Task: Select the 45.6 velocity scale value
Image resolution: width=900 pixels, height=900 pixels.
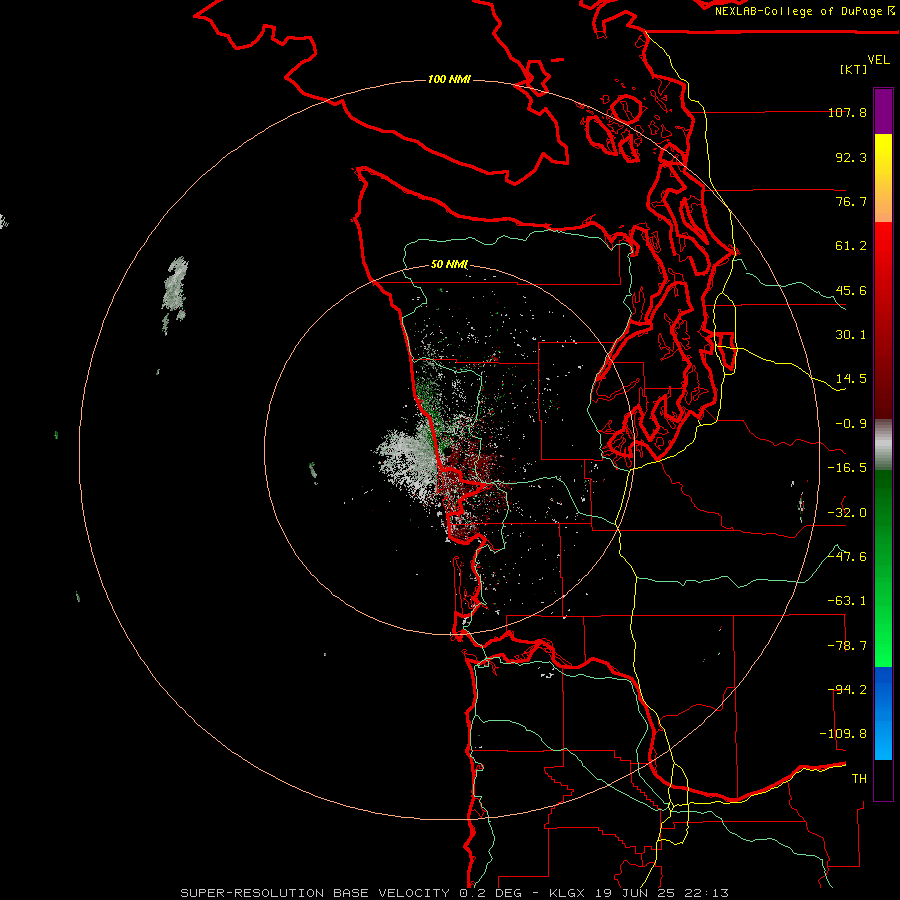Action: [851, 290]
